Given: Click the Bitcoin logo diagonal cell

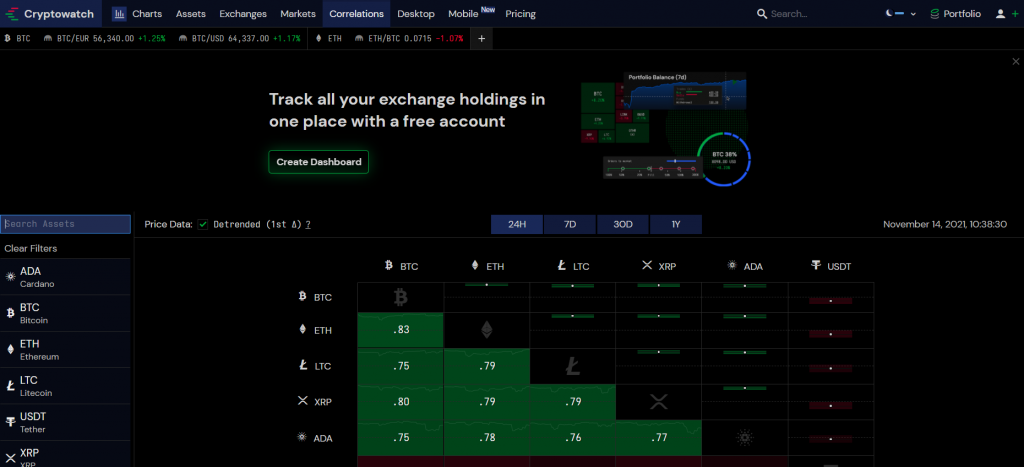Looking at the screenshot, I should click(x=401, y=298).
